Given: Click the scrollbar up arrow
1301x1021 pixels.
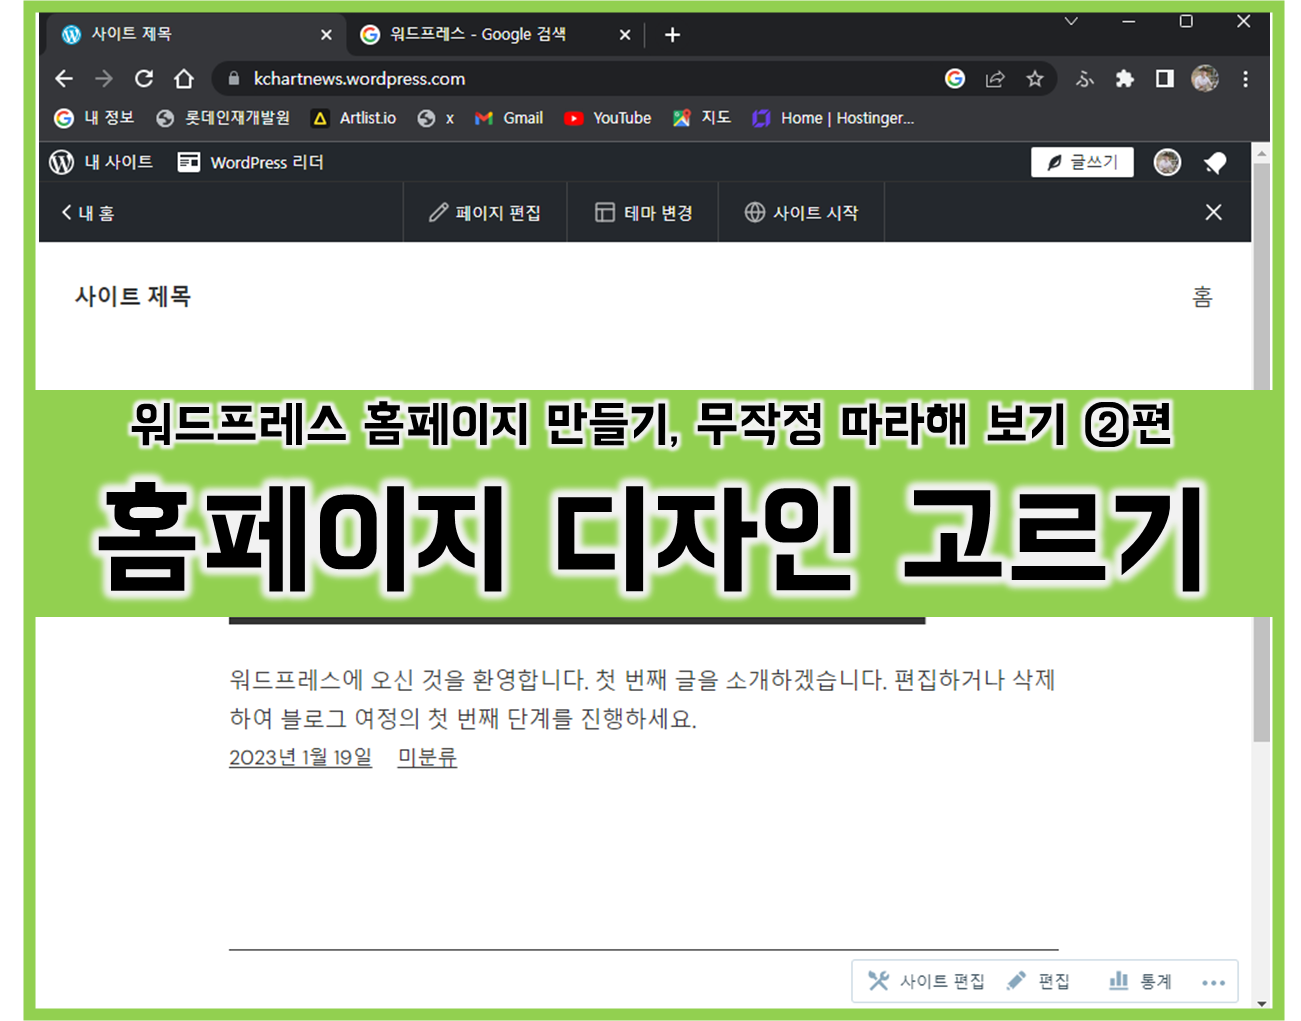Looking at the screenshot, I should (x=1262, y=154).
